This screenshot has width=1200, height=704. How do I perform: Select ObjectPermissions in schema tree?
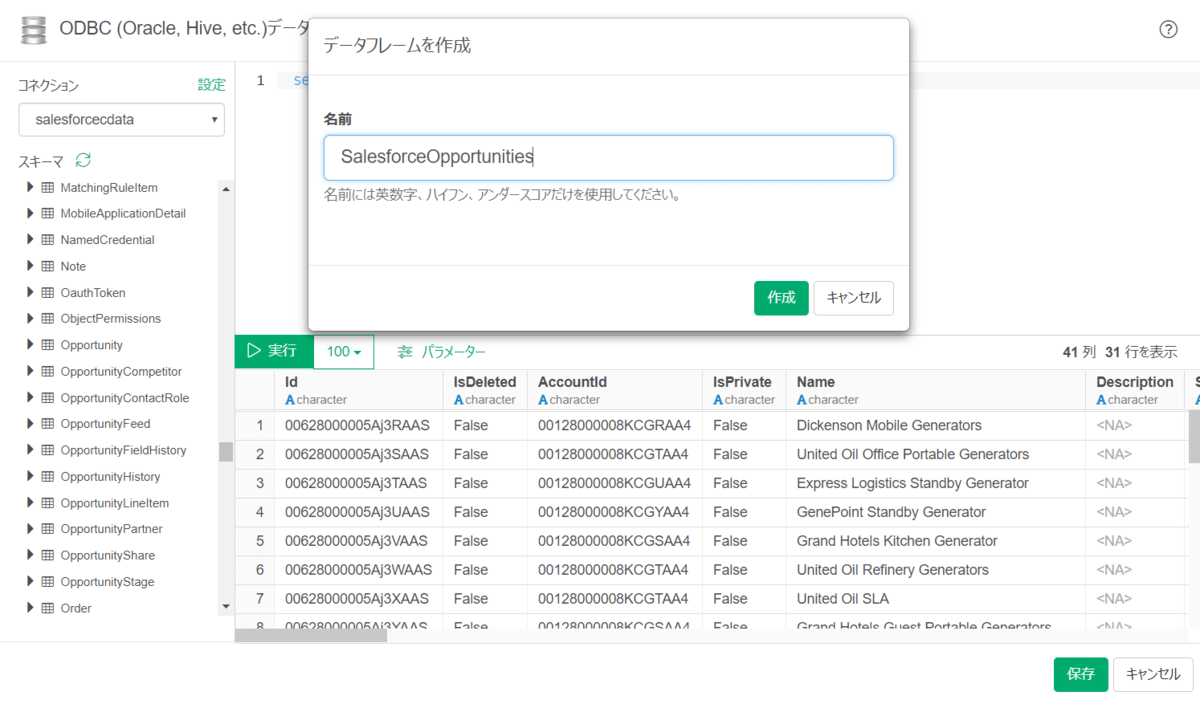click(110, 319)
